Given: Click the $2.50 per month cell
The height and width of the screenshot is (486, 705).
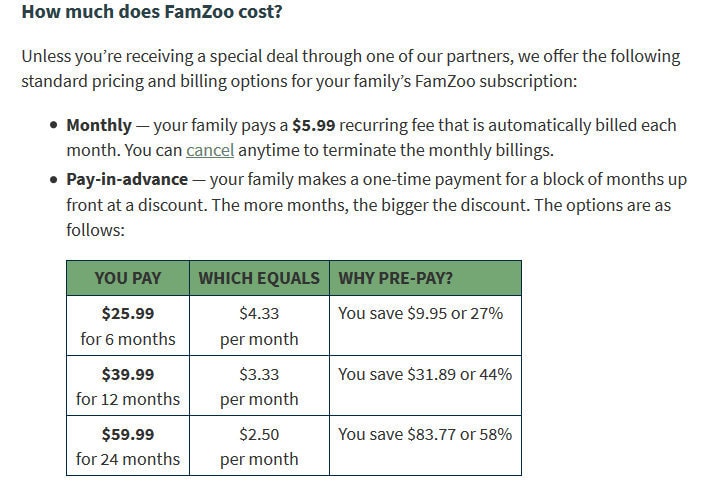Looking at the screenshot, I should click(x=259, y=446).
